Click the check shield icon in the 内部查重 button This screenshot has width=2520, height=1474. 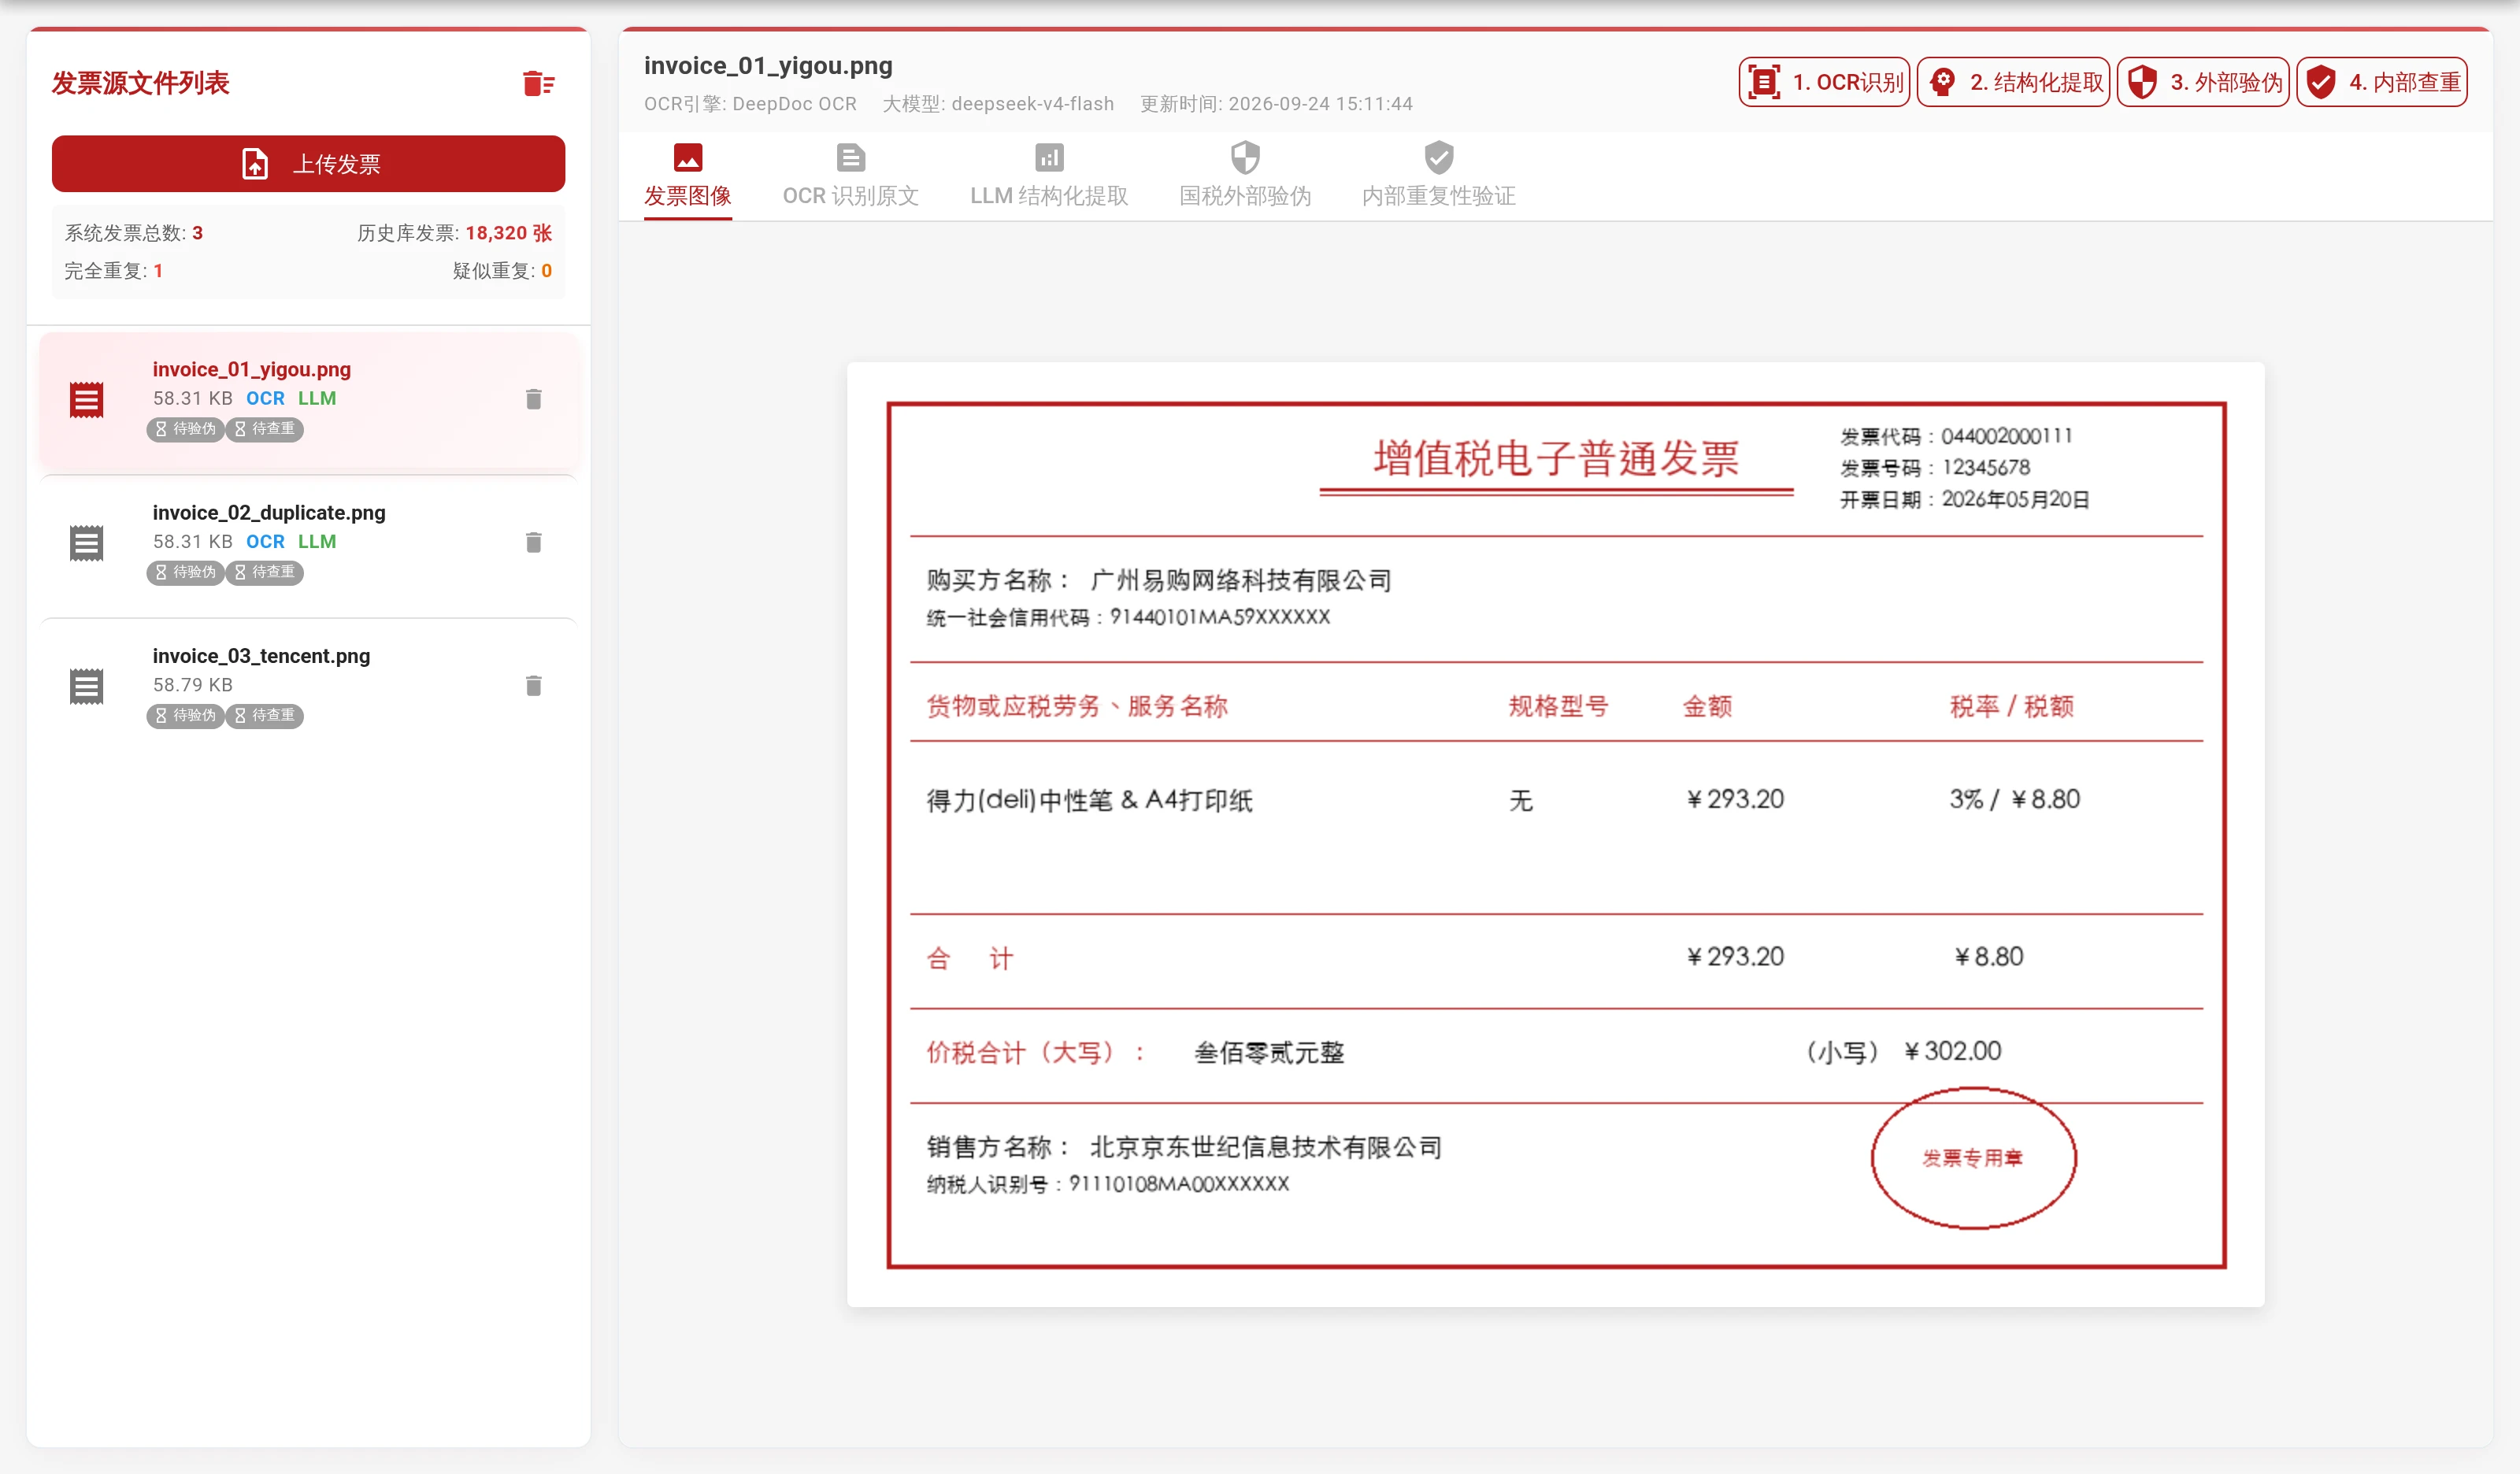[x=2321, y=82]
